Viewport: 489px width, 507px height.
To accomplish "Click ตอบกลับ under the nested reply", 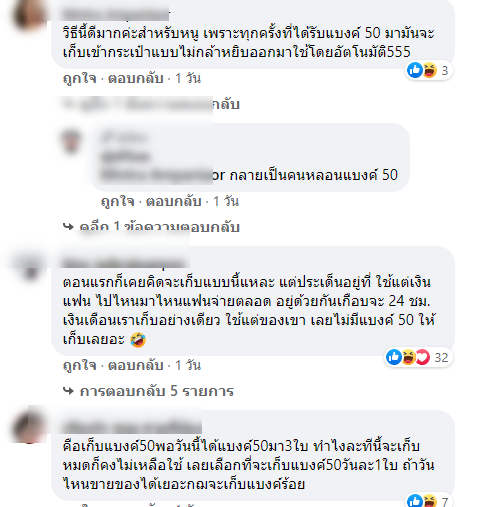I will (x=174, y=201).
